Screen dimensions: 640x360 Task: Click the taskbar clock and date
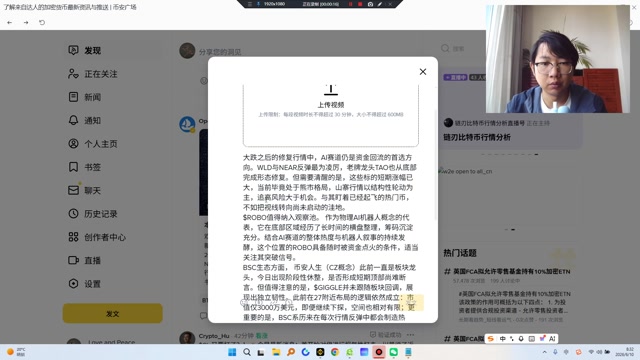tap(624, 352)
